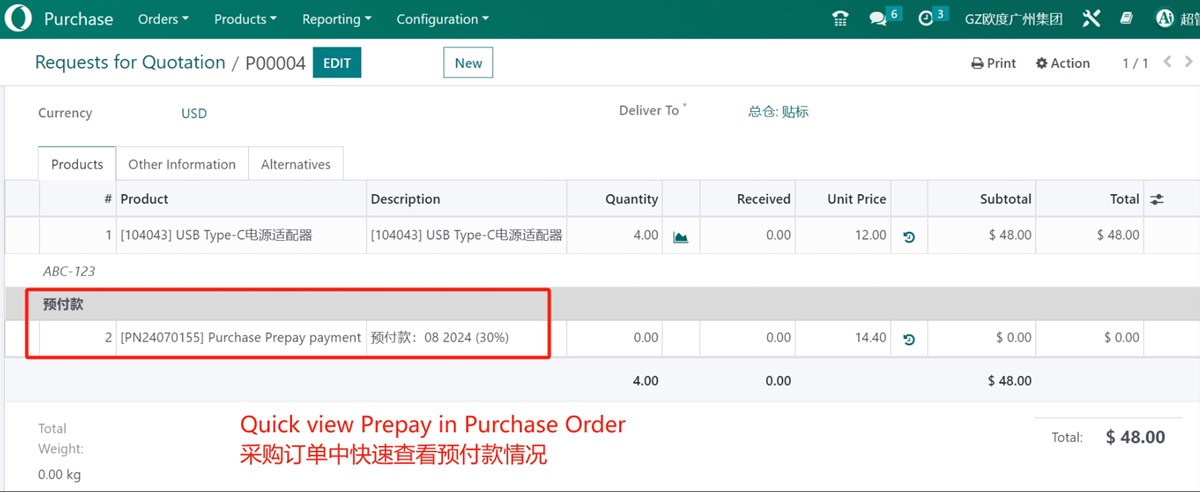Open the phone/VoIP icon in top bar

point(841,19)
